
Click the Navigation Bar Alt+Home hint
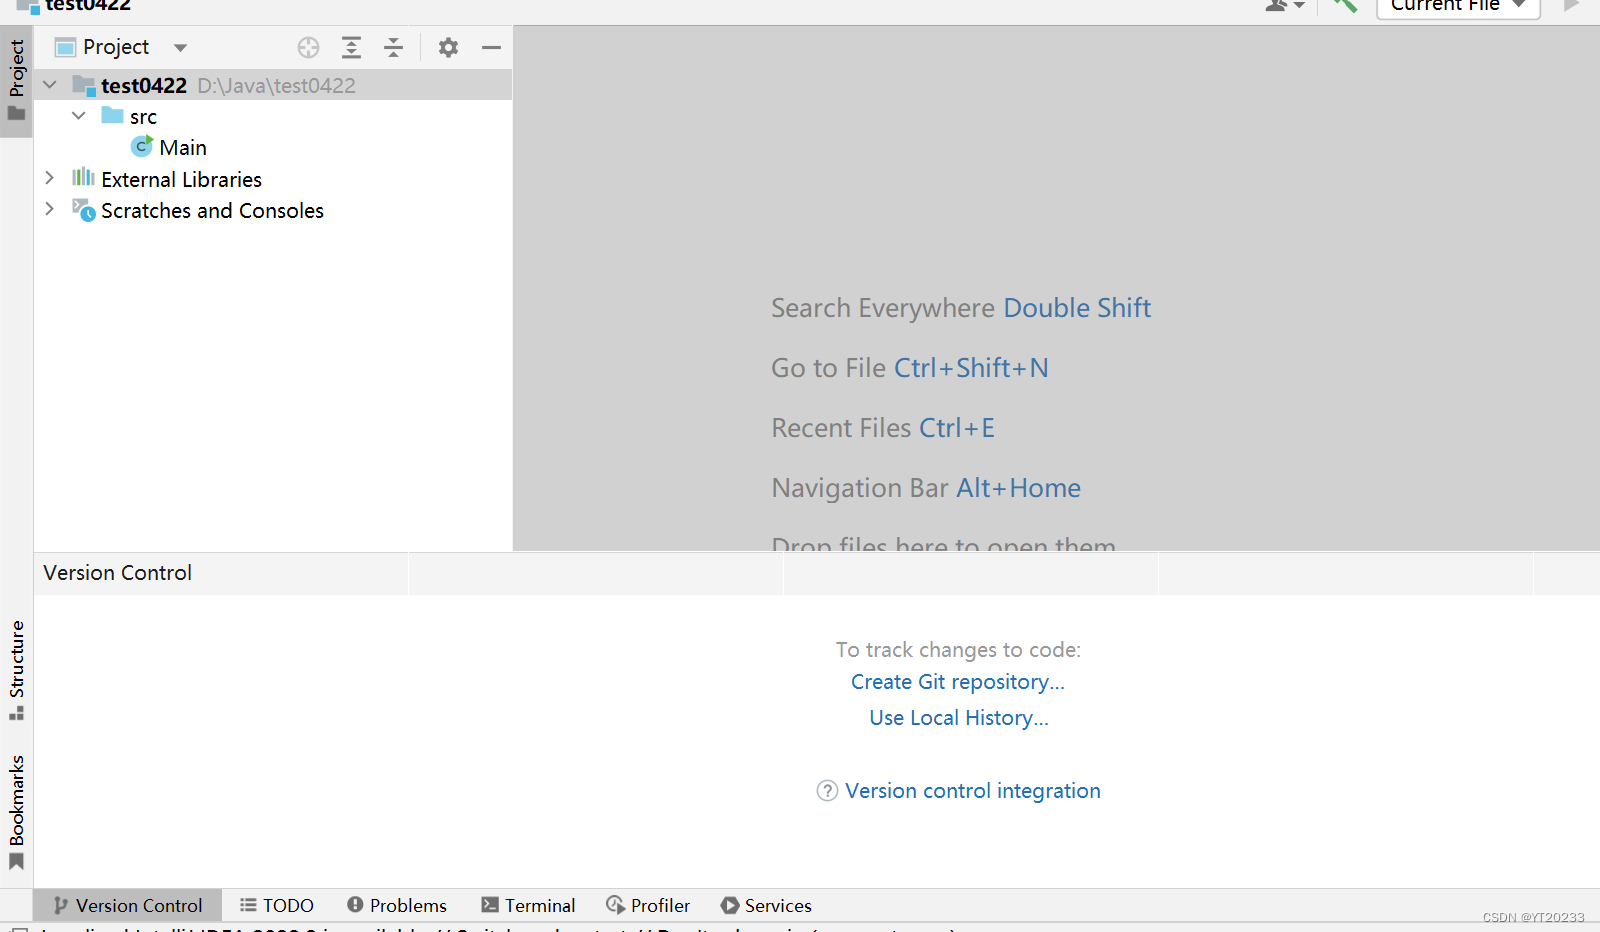coord(926,488)
